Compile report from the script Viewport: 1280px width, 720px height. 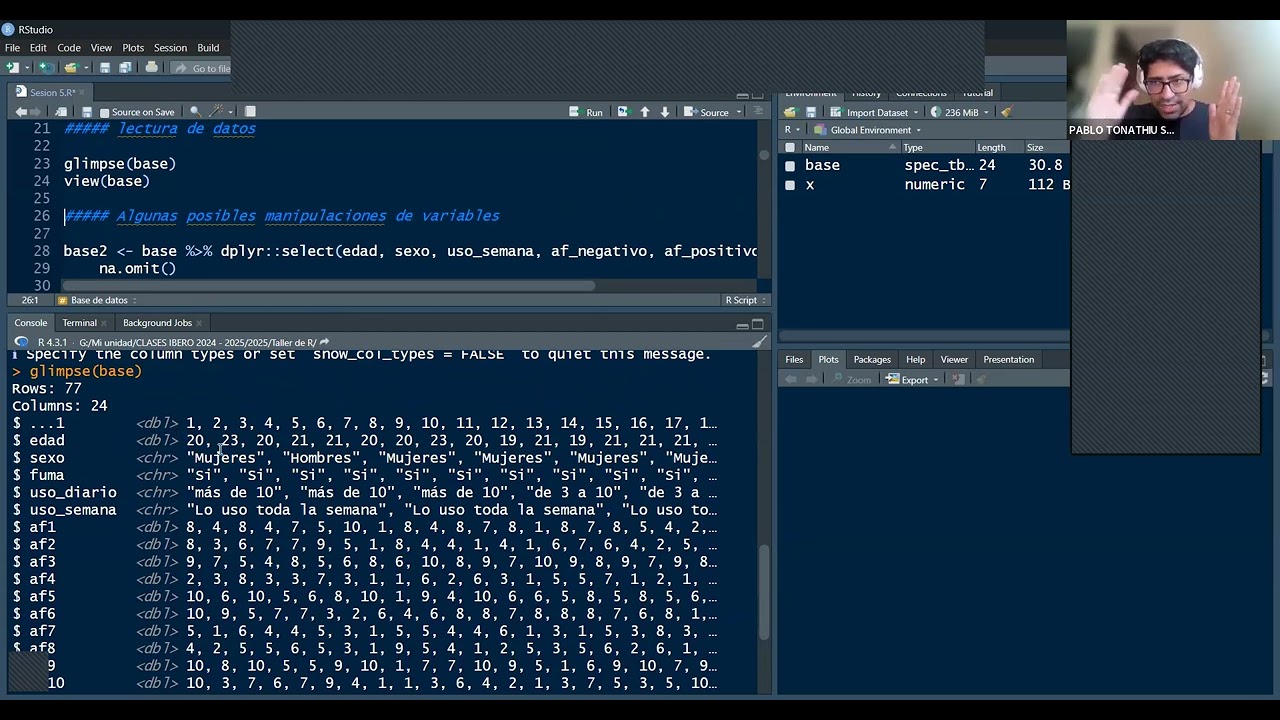click(x=250, y=112)
